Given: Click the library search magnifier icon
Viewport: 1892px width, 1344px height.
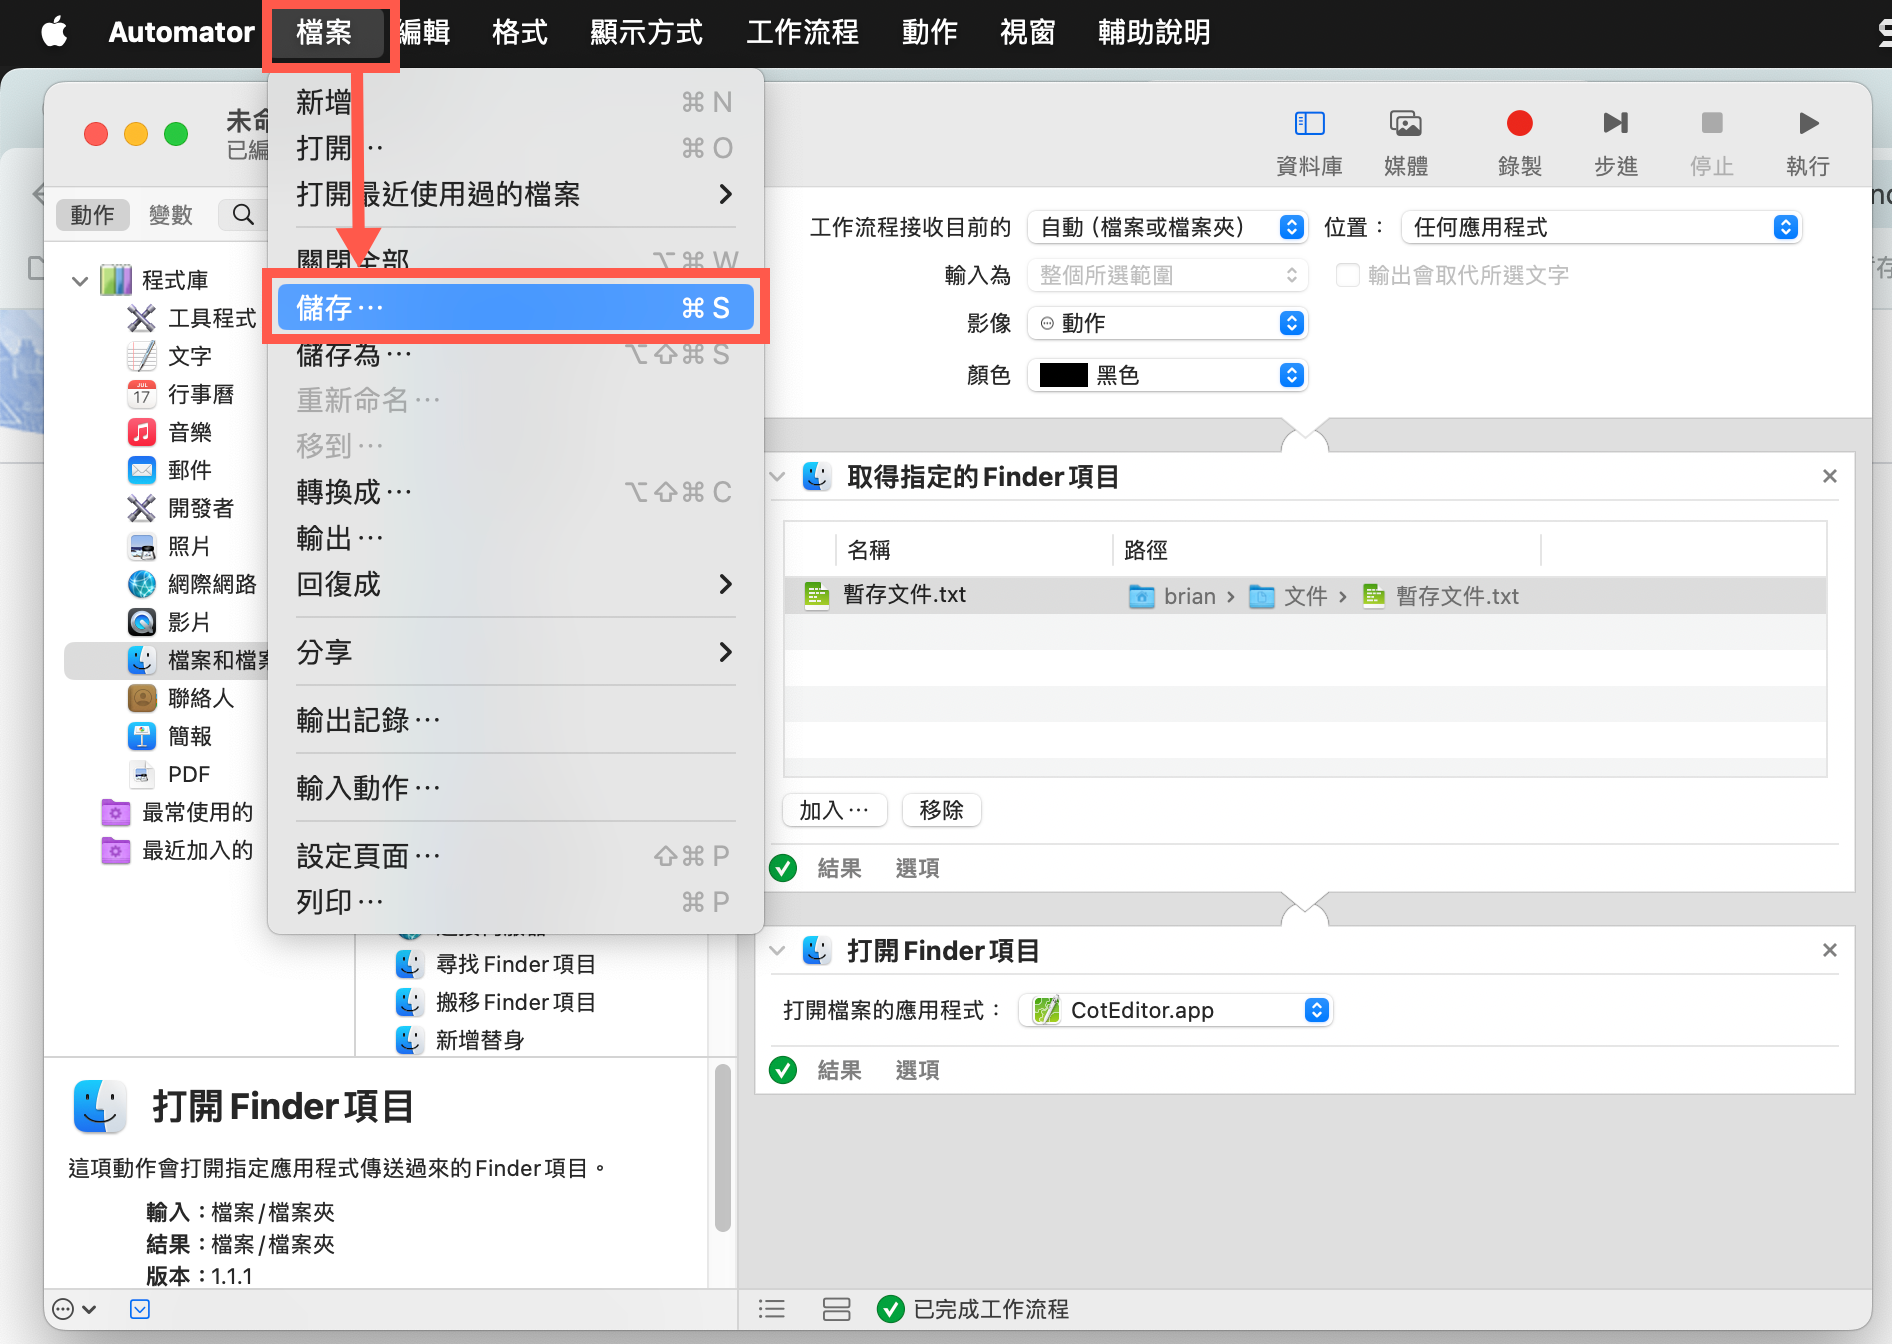Looking at the screenshot, I should tap(243, 215).
